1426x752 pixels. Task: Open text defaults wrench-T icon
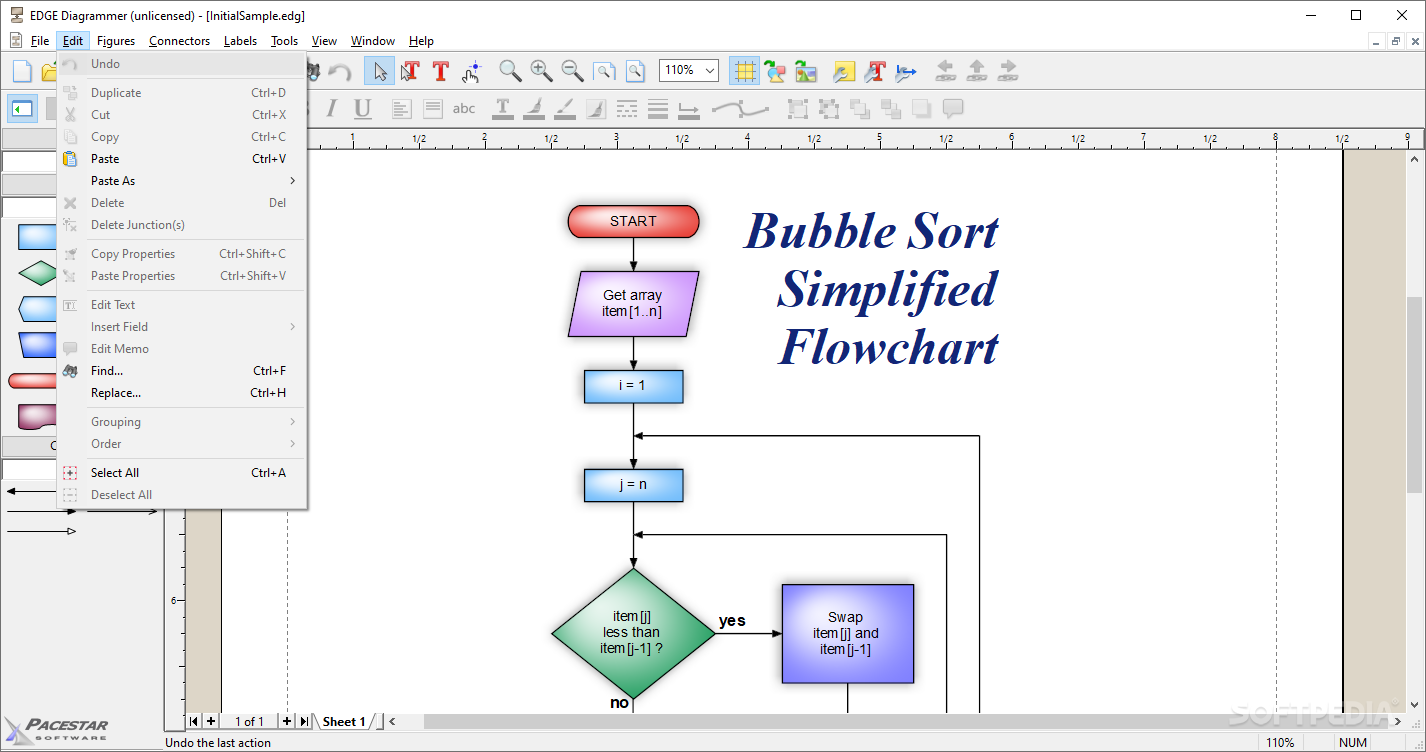(x=875, y=71)
